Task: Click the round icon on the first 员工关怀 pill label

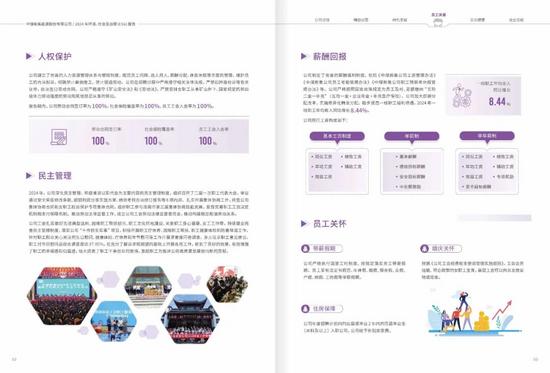Action: [x=306, y=248]
